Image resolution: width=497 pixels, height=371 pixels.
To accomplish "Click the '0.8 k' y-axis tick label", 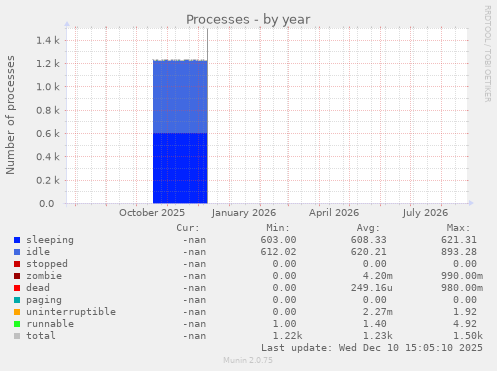I will tap(48, 110).
